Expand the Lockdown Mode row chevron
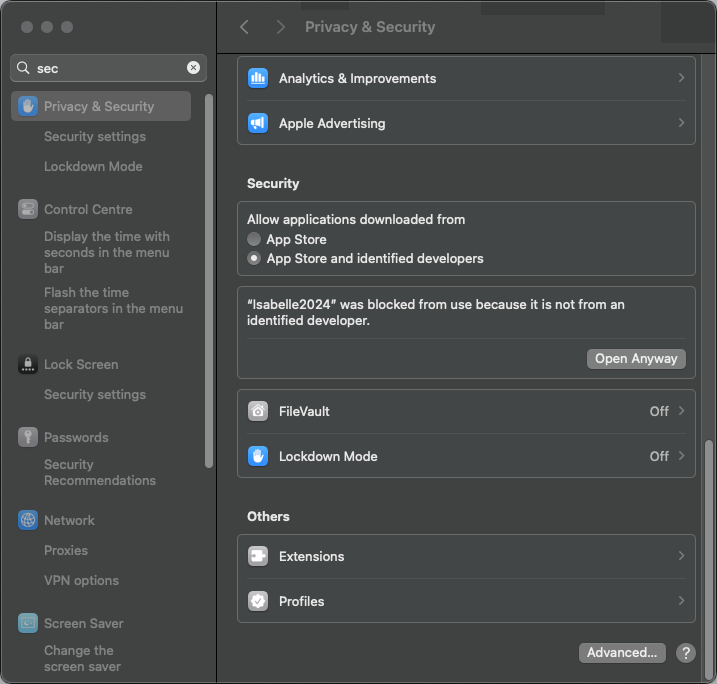 (x=681, y=456)
